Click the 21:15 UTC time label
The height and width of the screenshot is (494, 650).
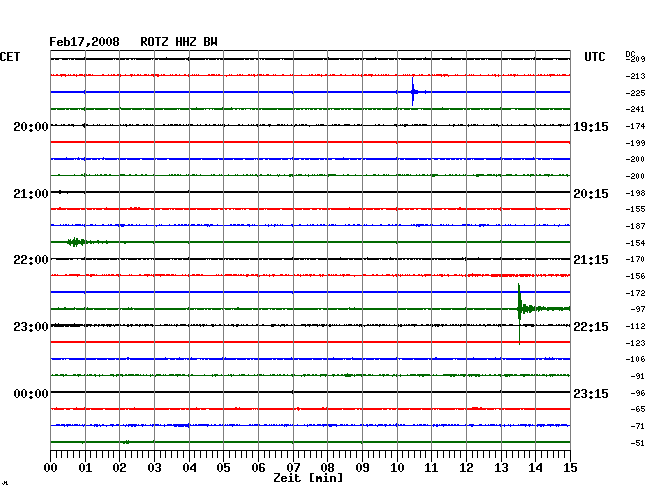(x=591, y=260)
